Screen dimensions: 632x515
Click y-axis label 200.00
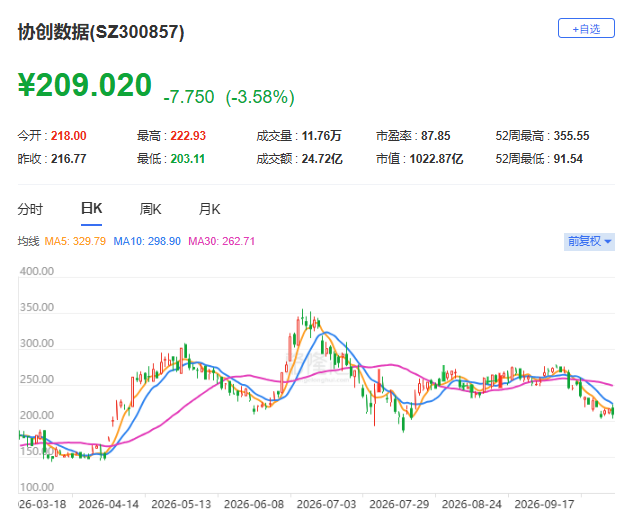[37, 415]
